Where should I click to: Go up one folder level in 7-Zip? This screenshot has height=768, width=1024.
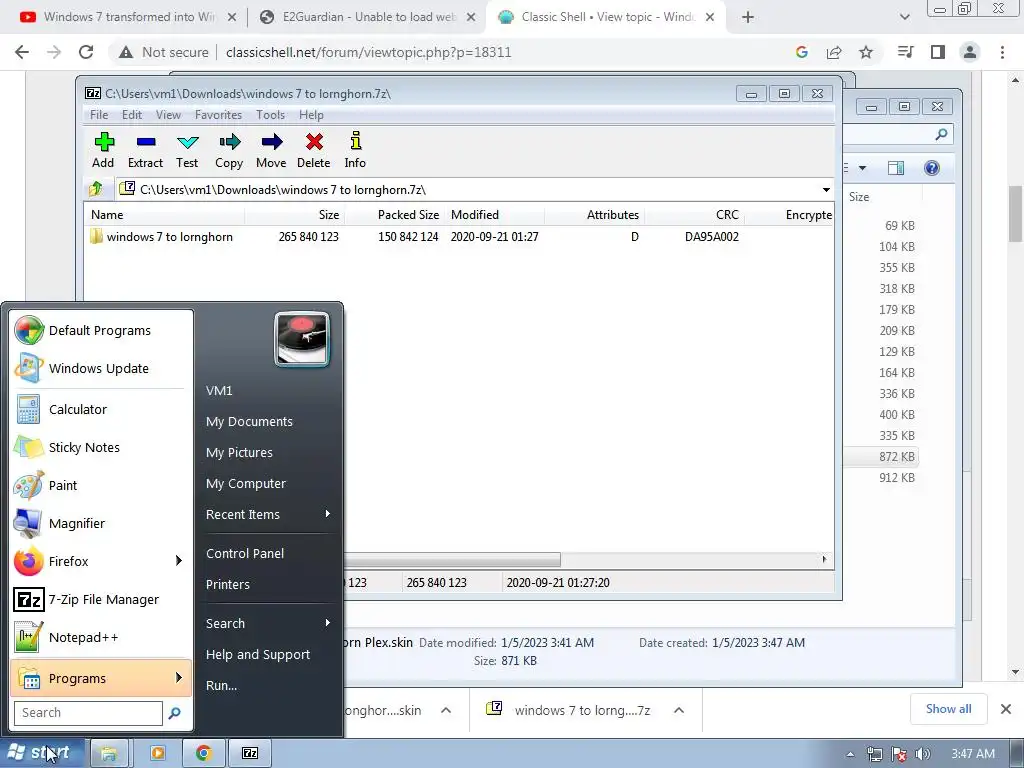click(x=96, y=189)
